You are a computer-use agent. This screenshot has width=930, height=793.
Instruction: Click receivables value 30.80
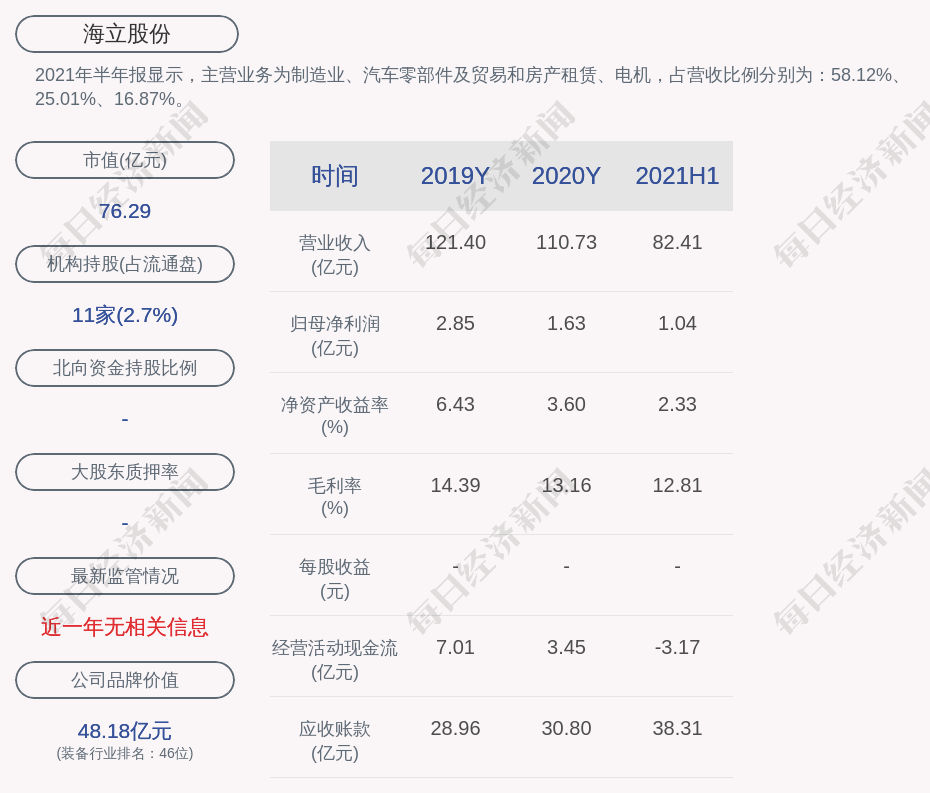[x=566, y=728]
